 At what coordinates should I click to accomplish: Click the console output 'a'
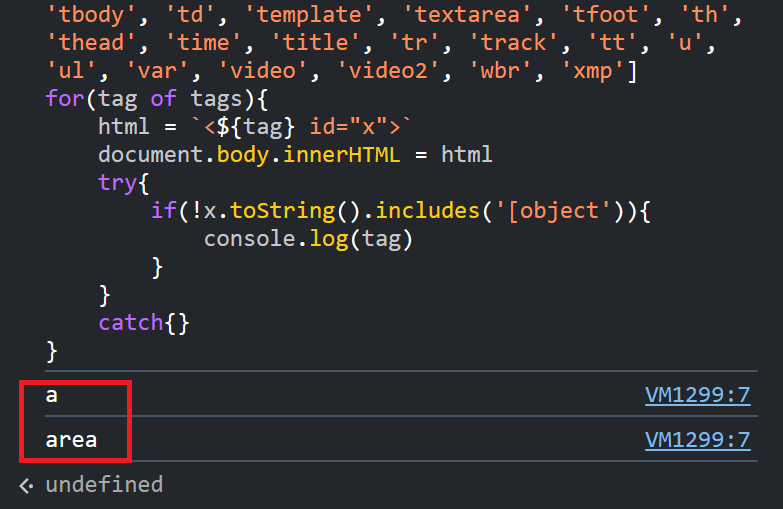tap(52, 396)
